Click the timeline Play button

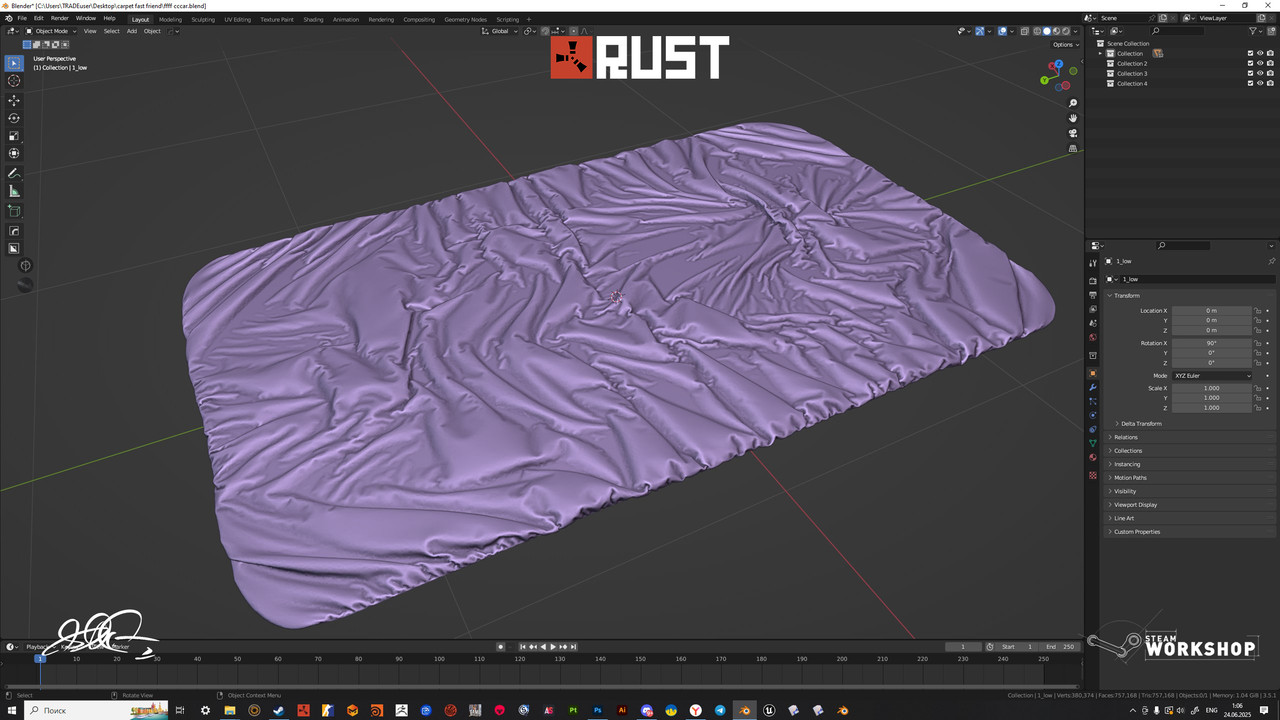click(553, 647)
